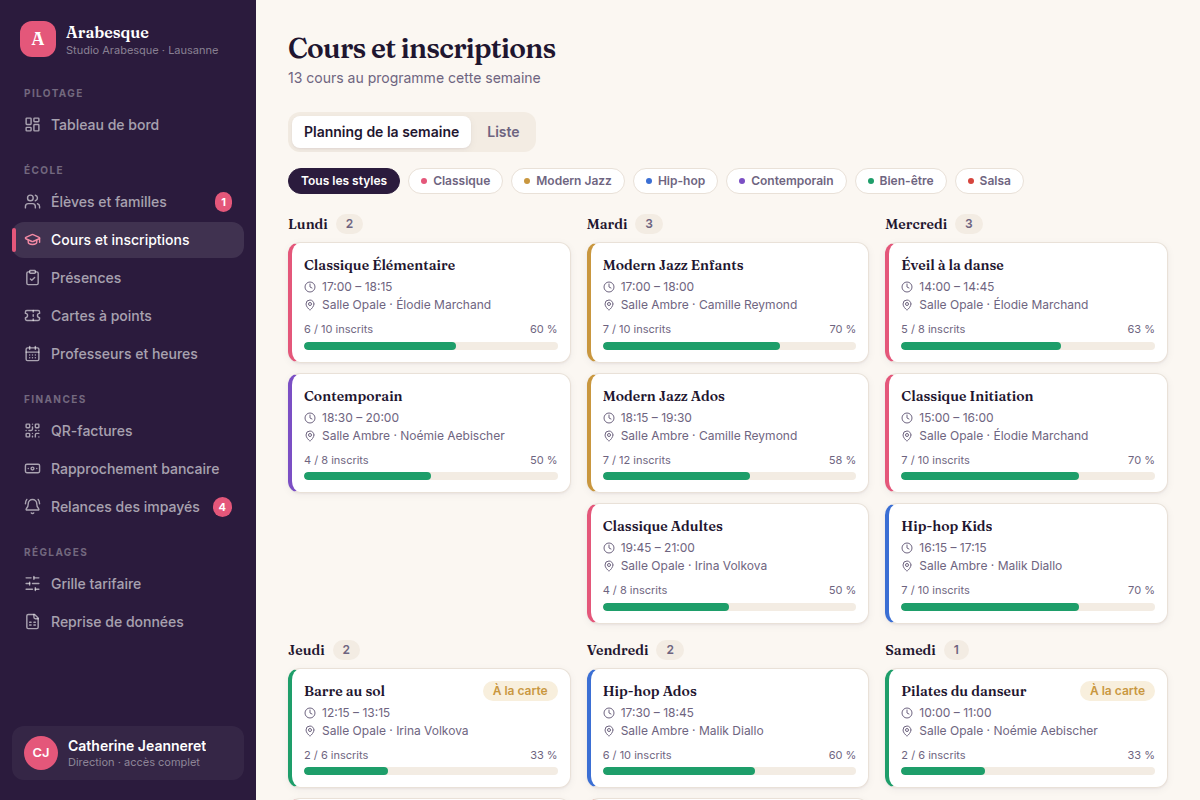
Task: Click the clock icon on Modern Jazz Enfants
Action: [x=609, y=287]
